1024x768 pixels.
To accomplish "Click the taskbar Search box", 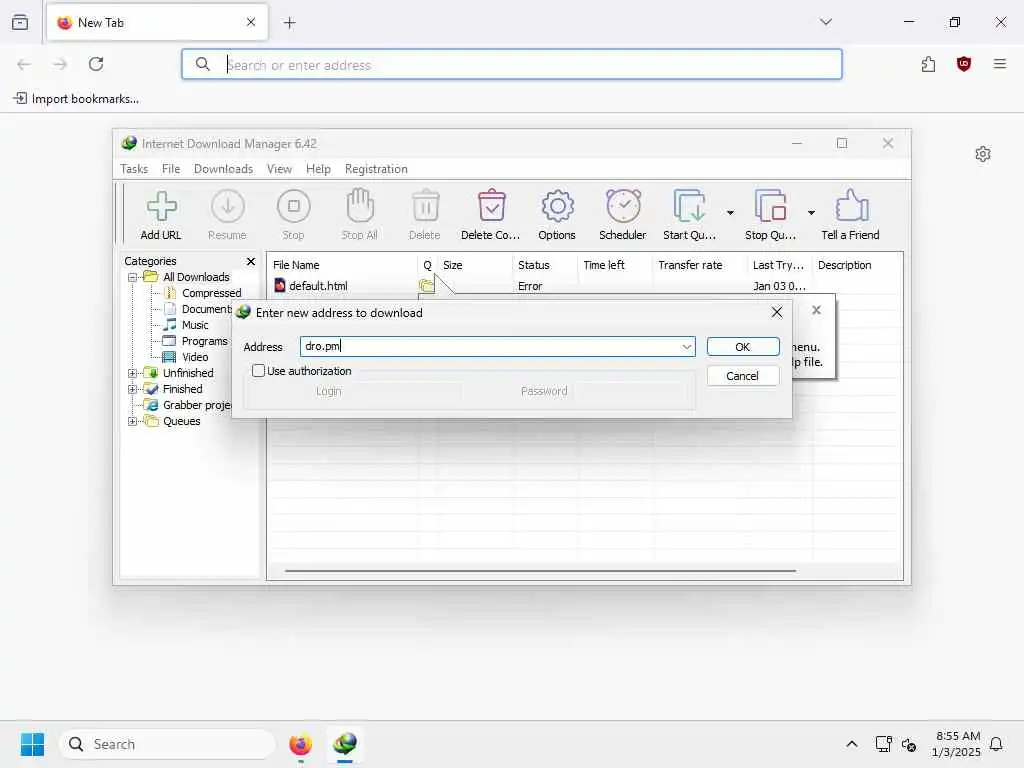I will tap(167, 744).
